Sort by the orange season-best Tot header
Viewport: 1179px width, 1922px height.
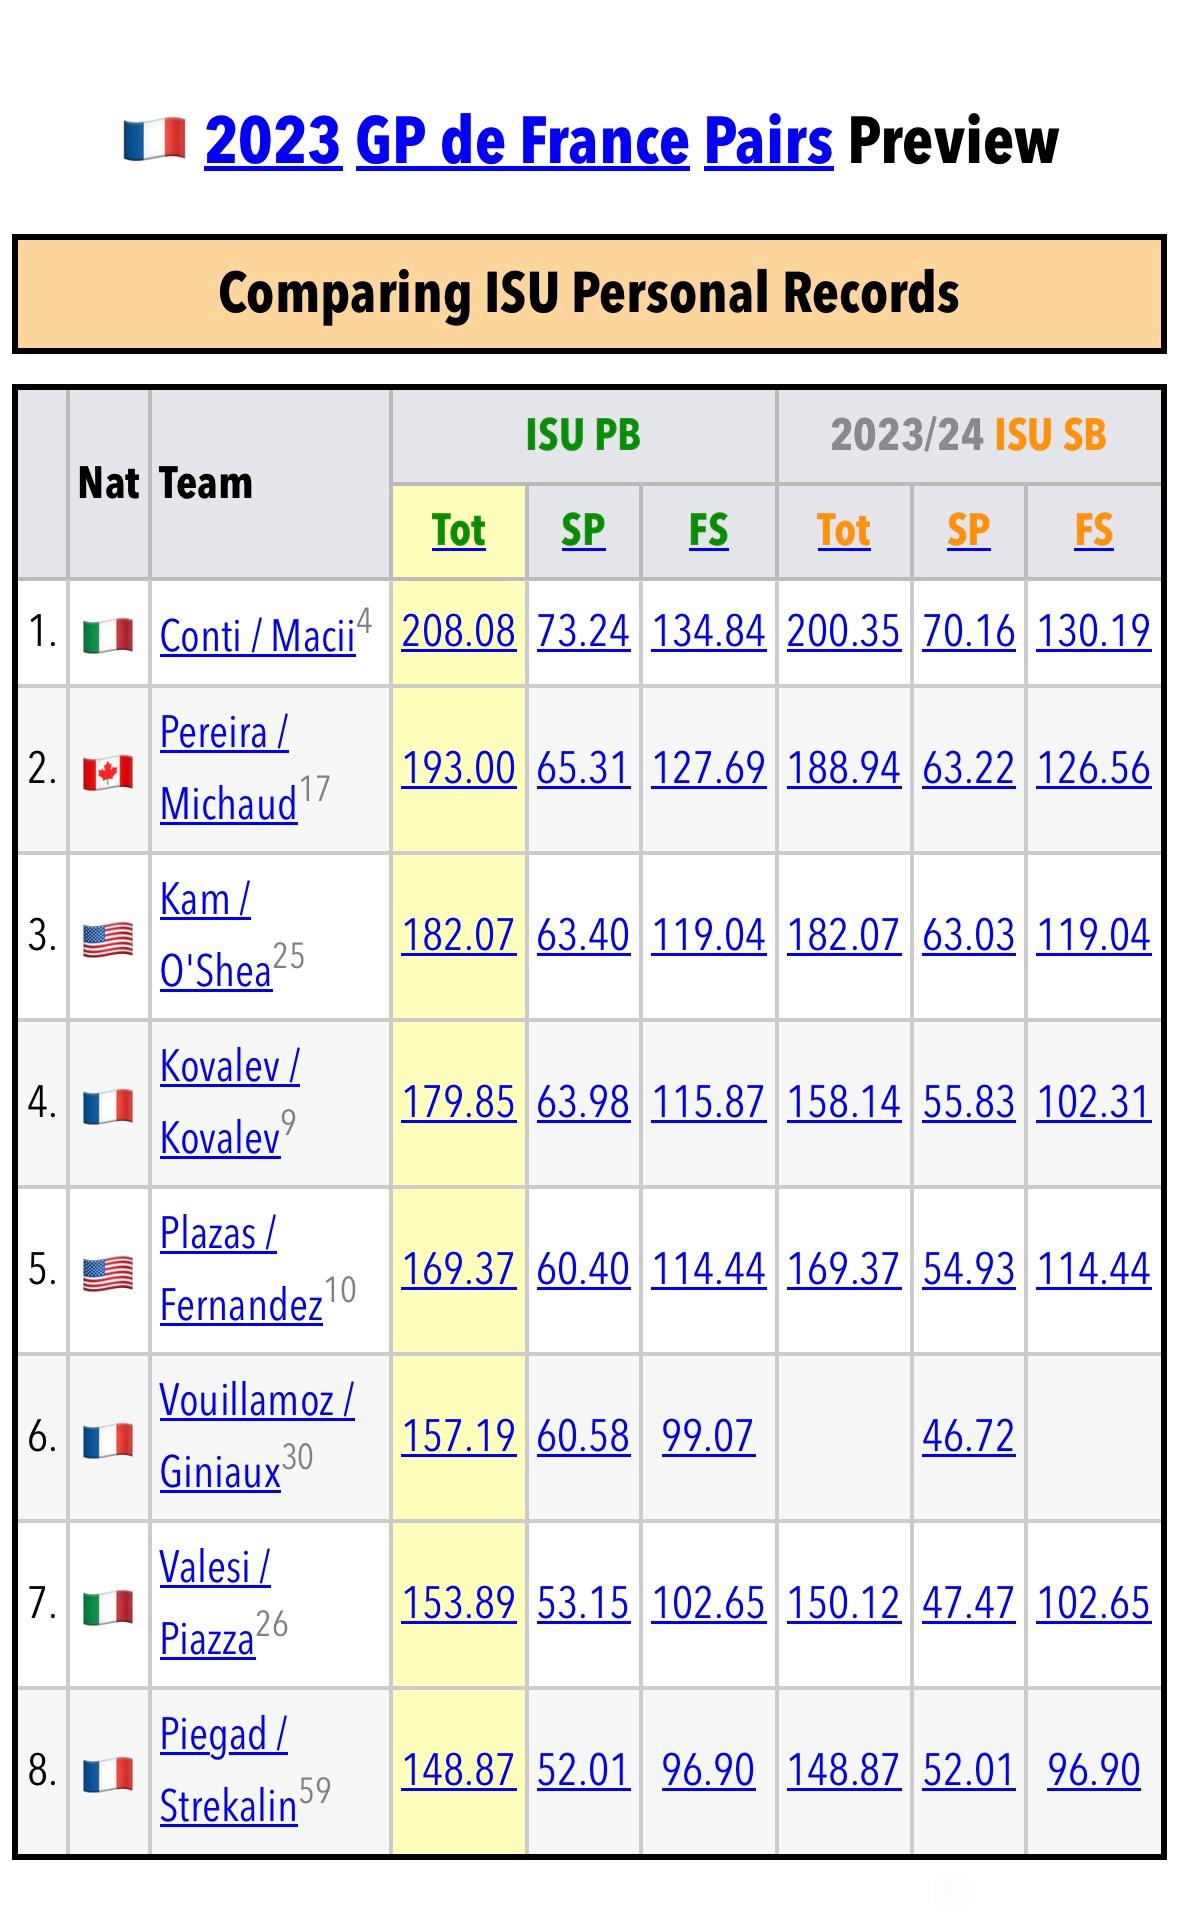coord(843,530)
